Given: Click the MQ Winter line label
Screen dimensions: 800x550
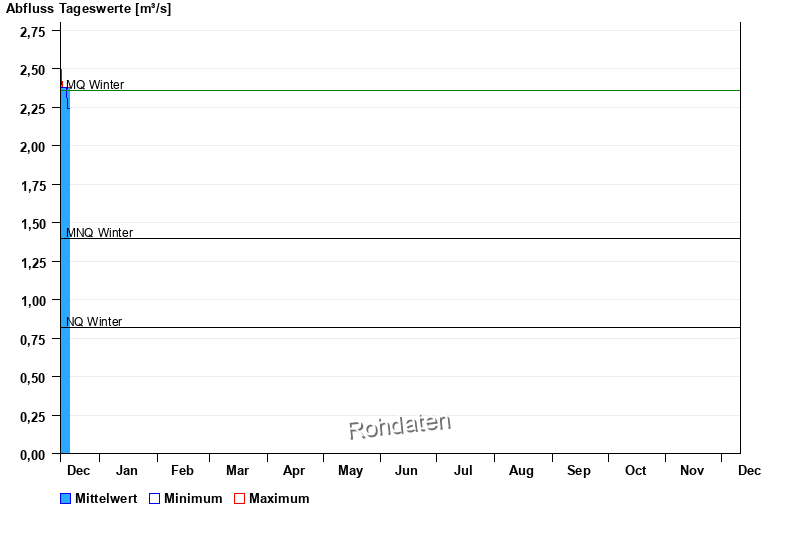Looking at the screenshot, I should tap(95, 85).
